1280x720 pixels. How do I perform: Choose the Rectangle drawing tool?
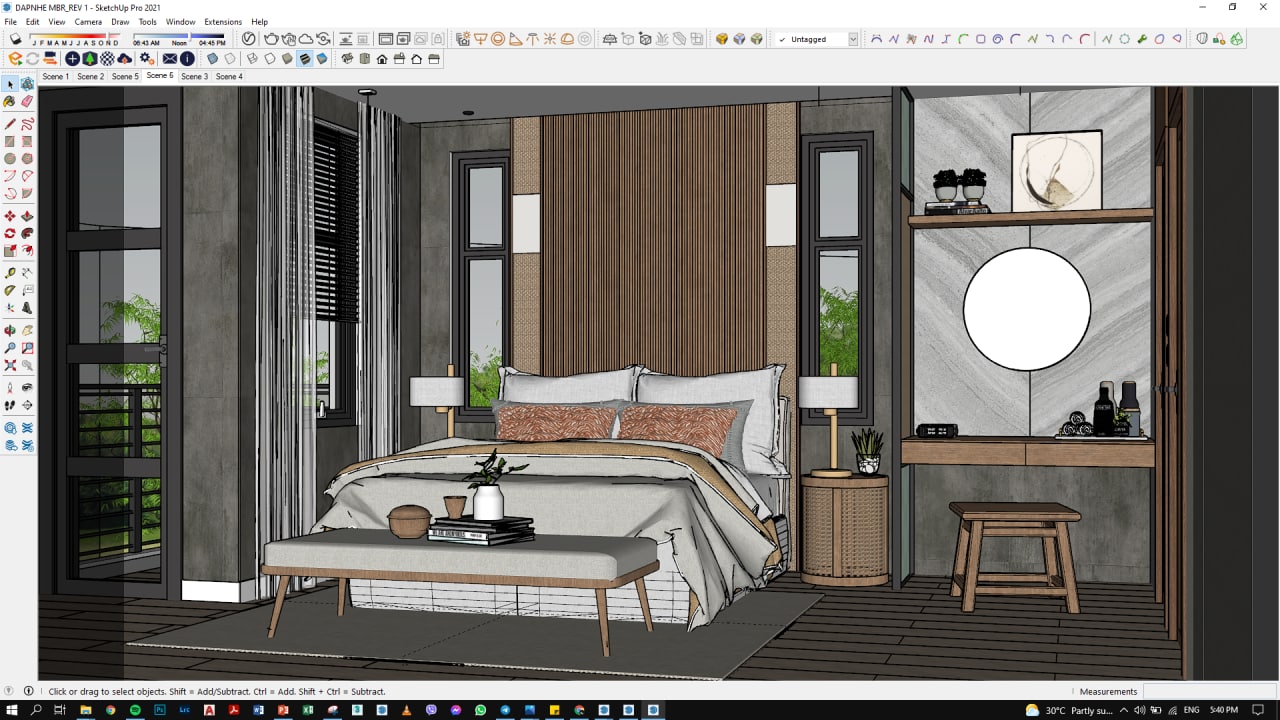click(8, 140)
